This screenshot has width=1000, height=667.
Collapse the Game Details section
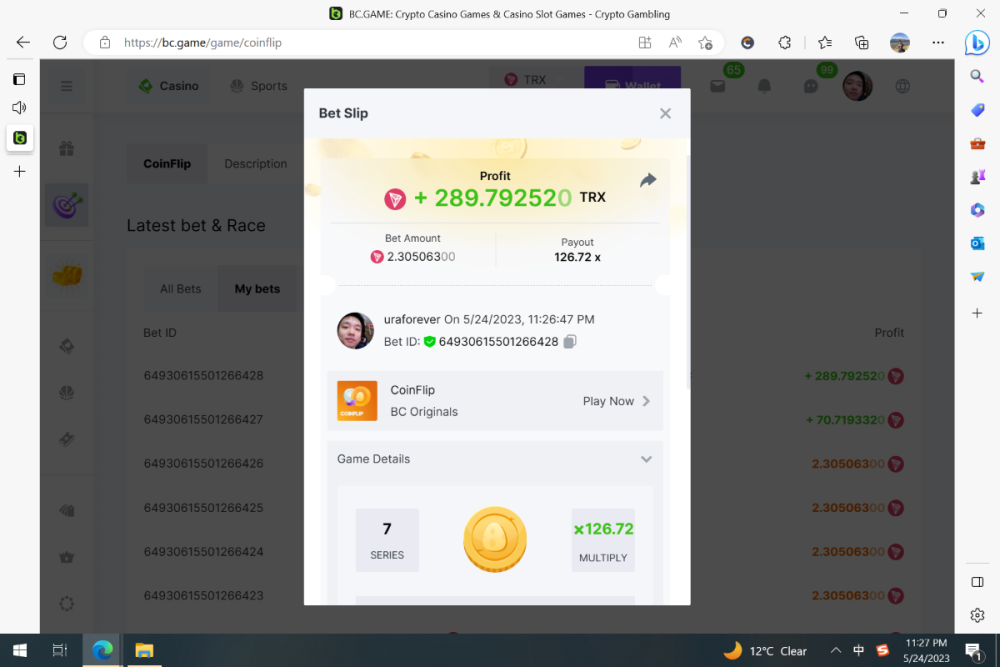[646, 460]
